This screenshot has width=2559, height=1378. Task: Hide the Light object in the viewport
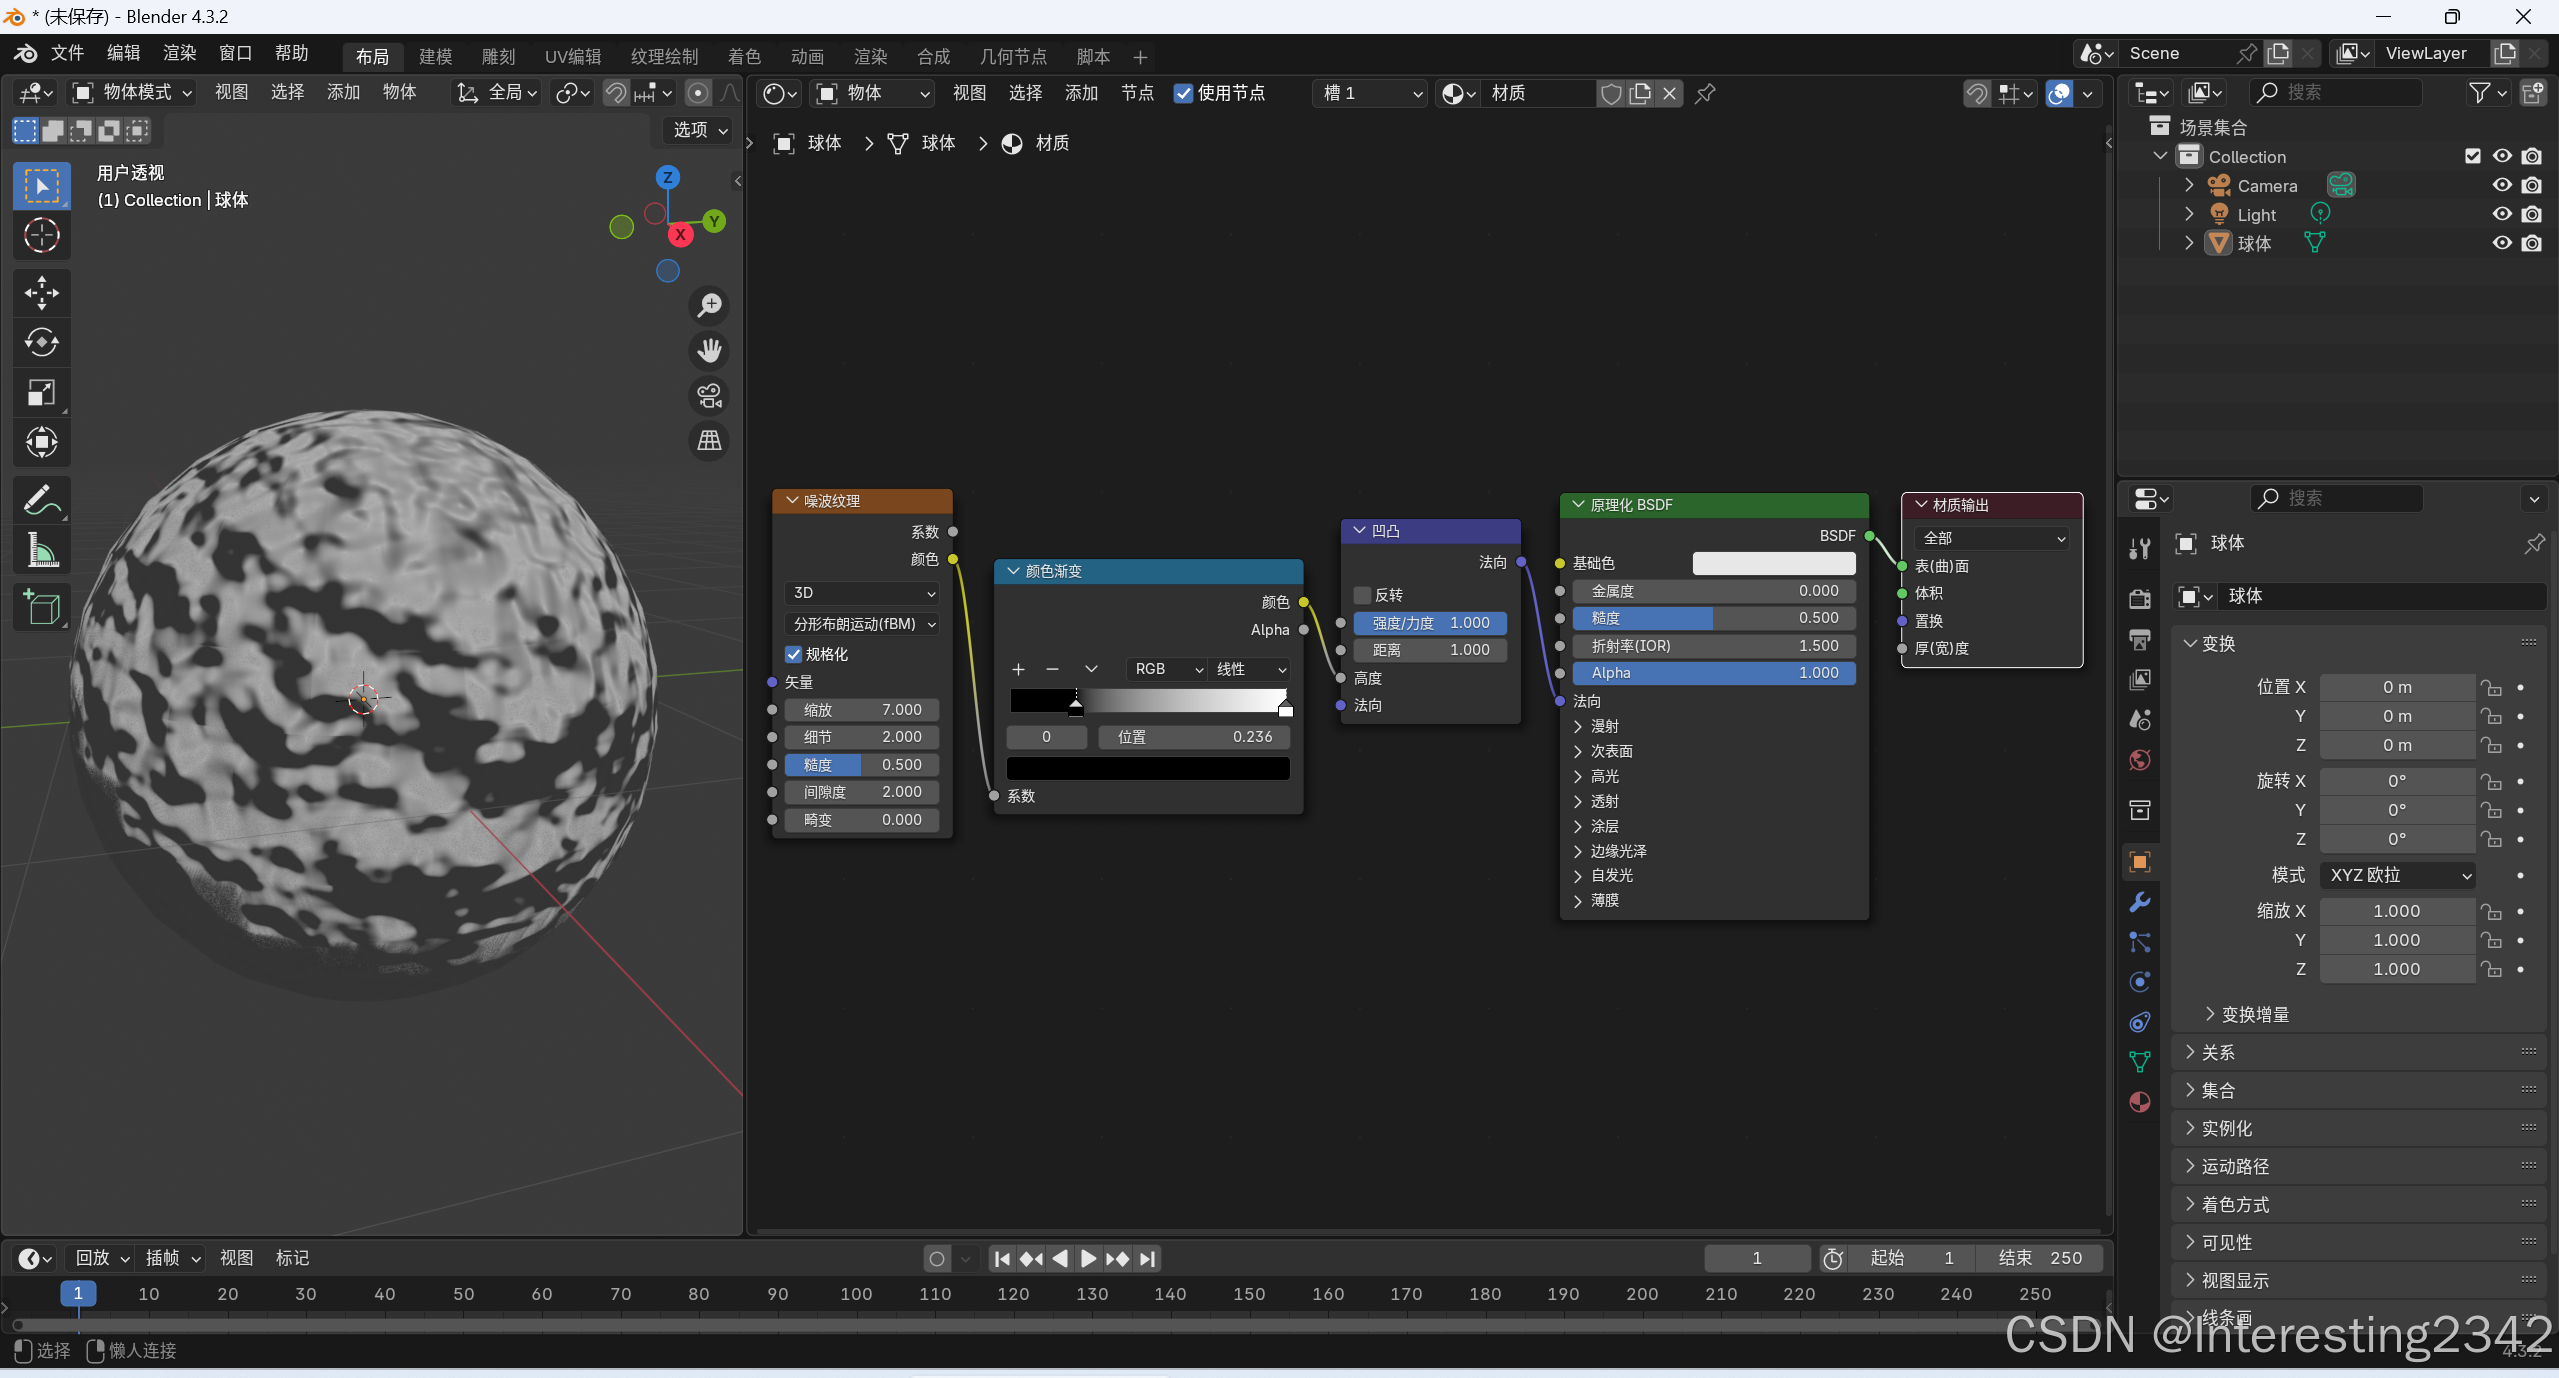tap(2501, 214)
